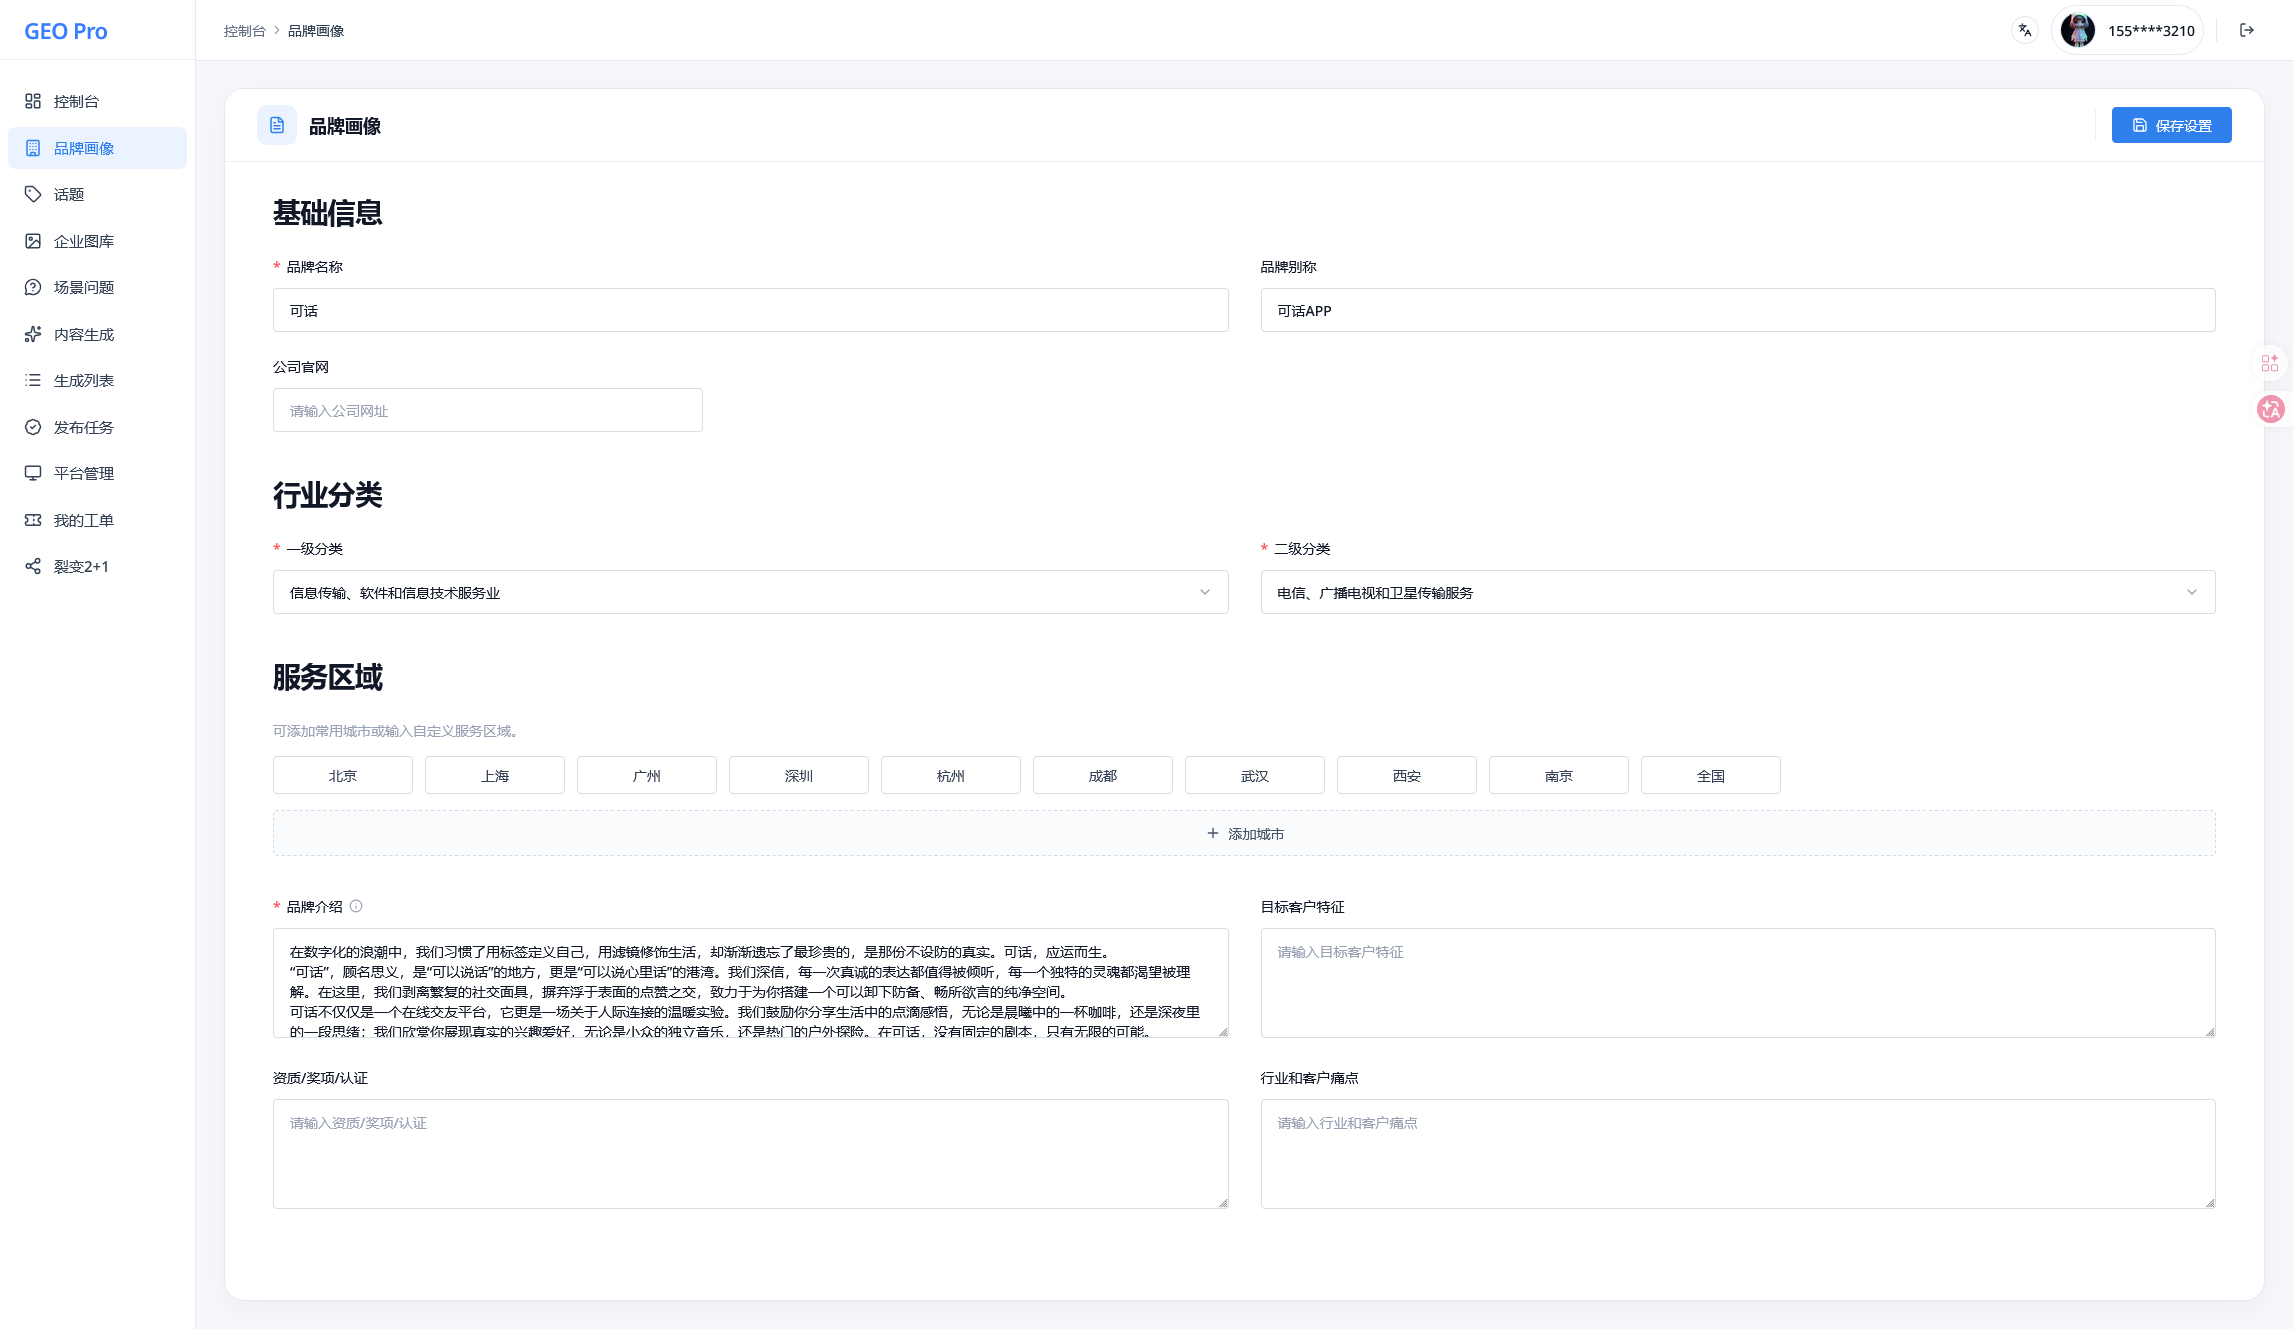Open 发布任务 in the sidebar

pyautogui.click(x=84, y=427)
